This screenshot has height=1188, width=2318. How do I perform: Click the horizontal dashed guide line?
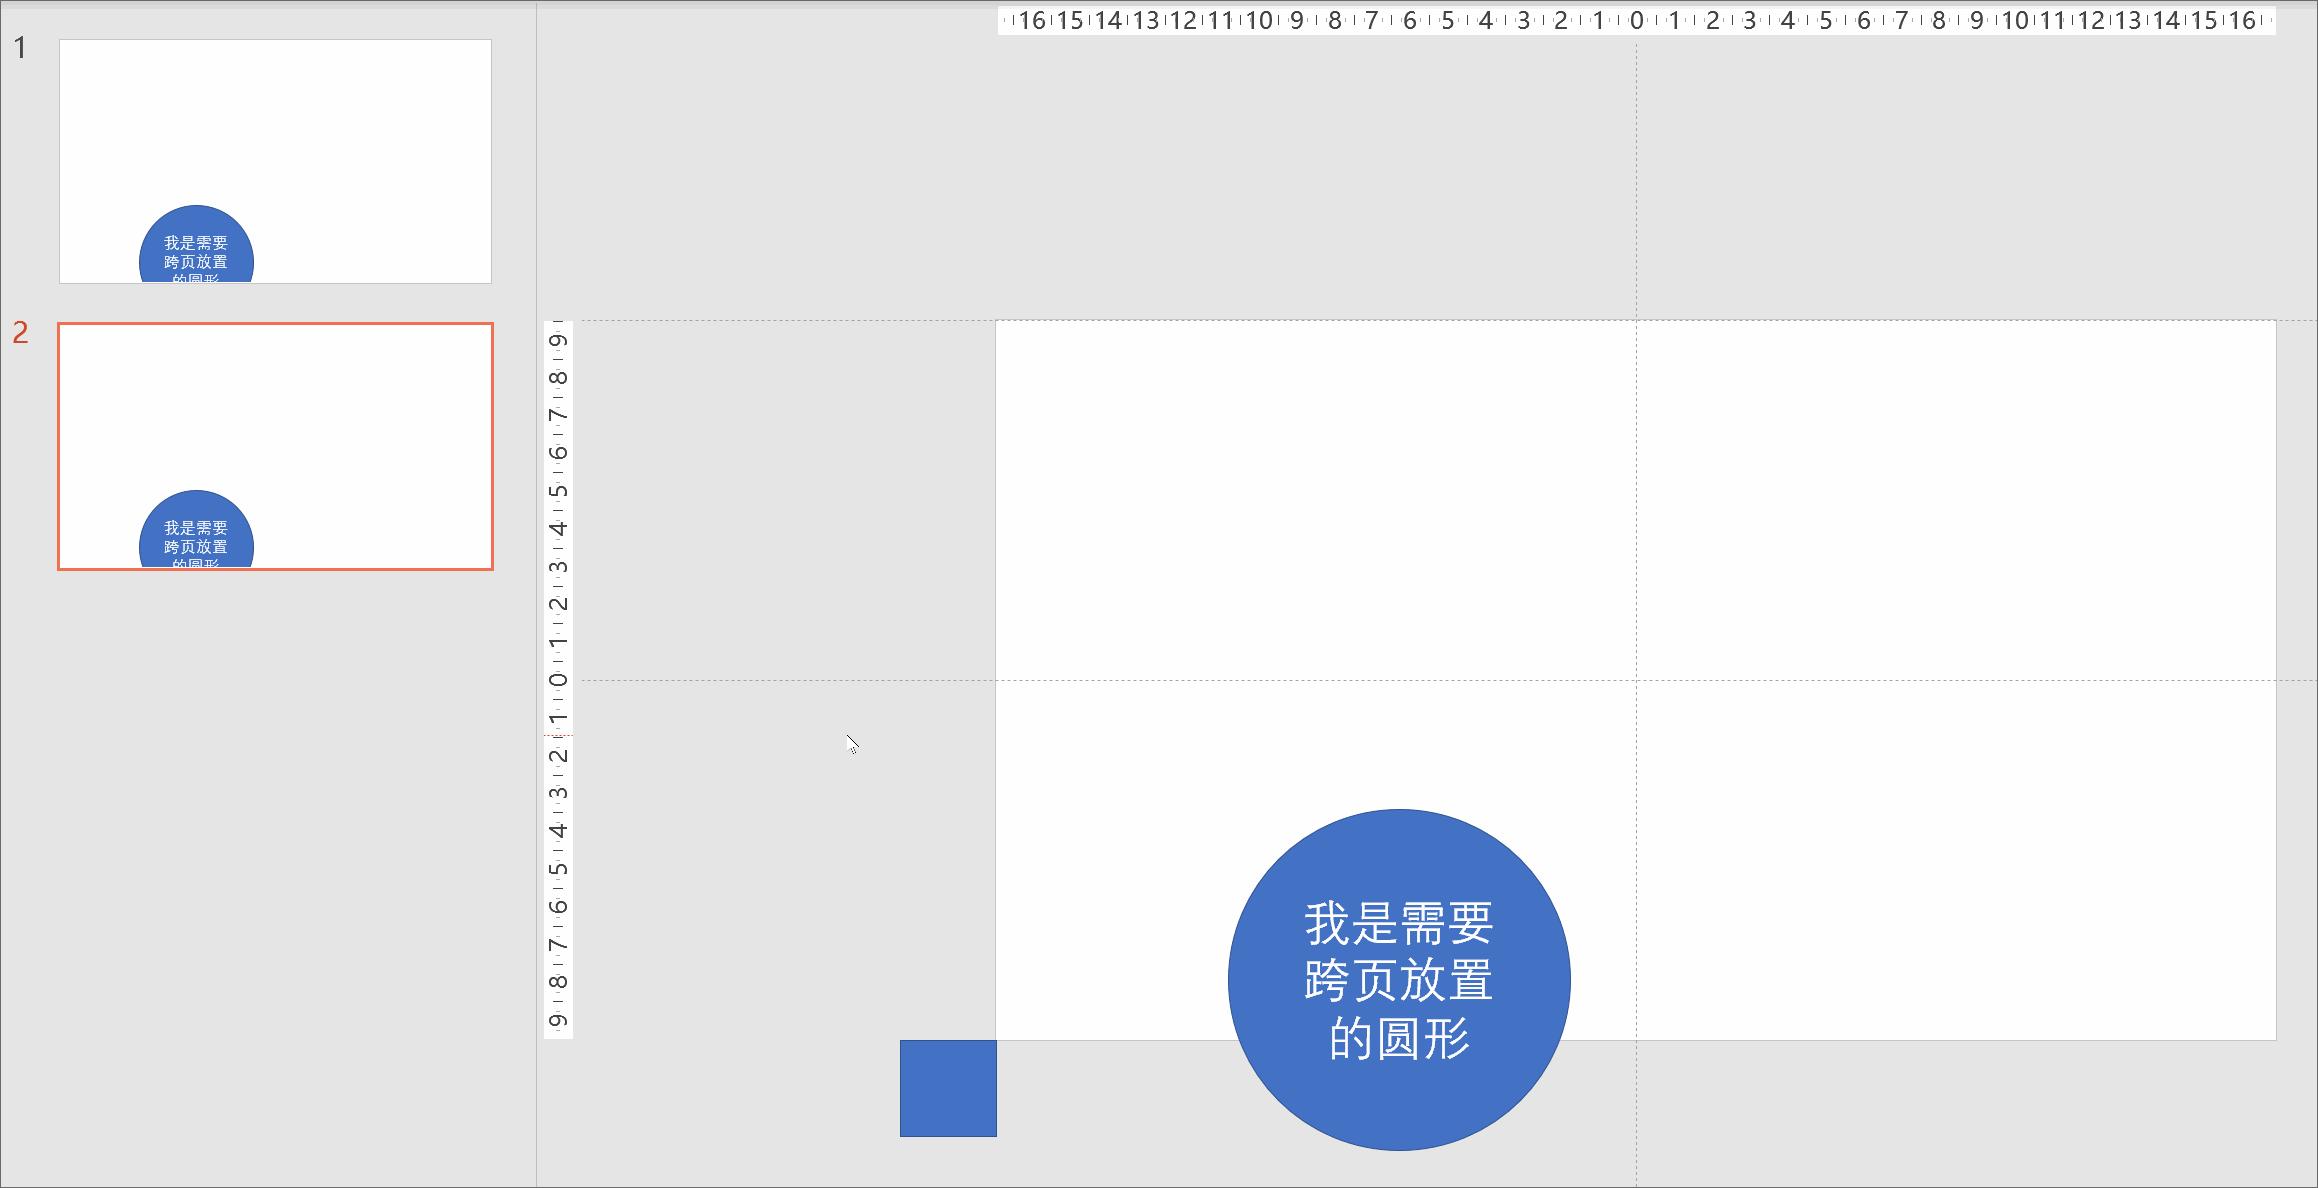[x=1900, y=681]
